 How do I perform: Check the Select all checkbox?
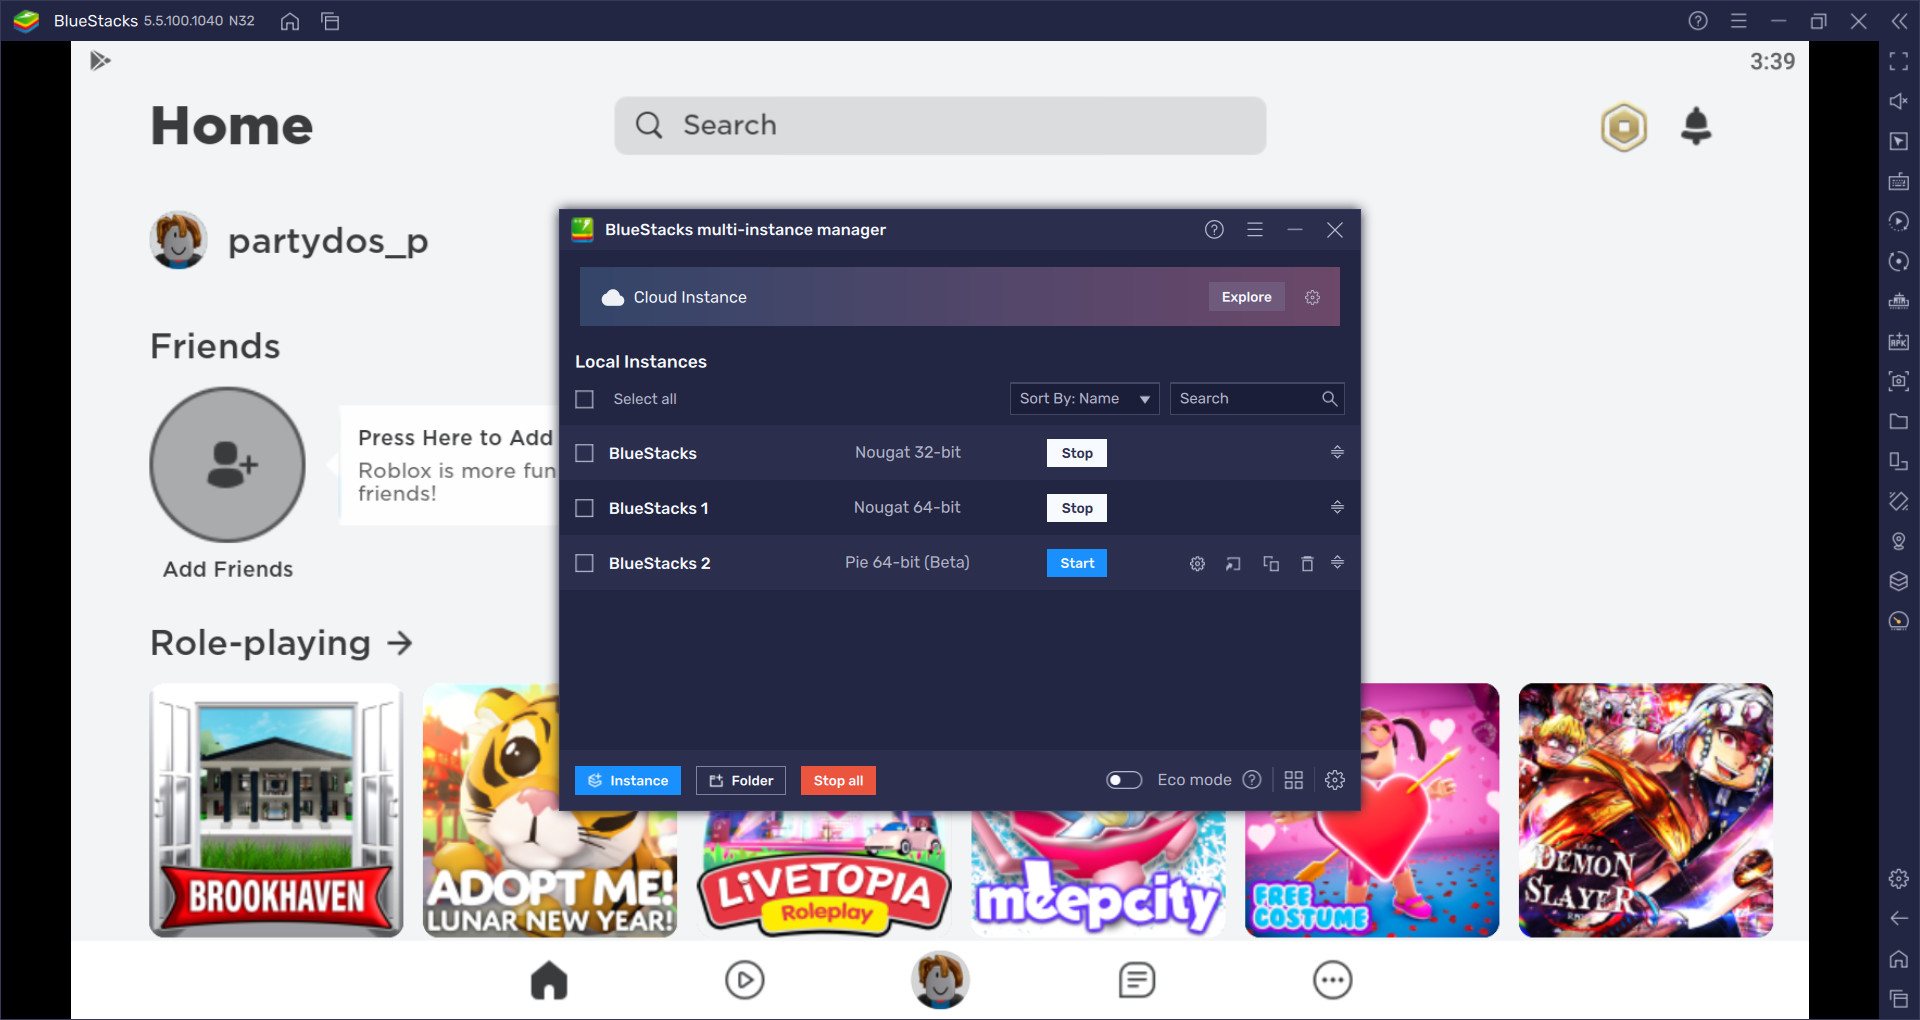585,399
